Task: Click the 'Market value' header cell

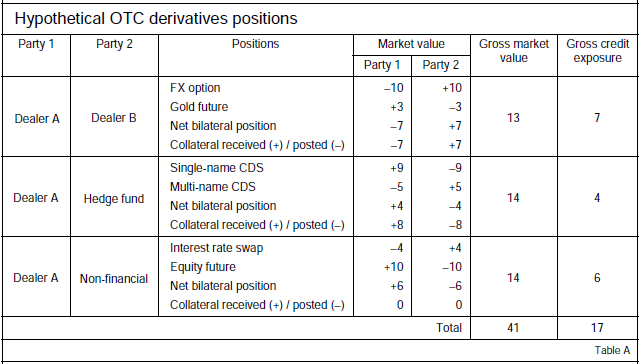Action: click(411, 44)
